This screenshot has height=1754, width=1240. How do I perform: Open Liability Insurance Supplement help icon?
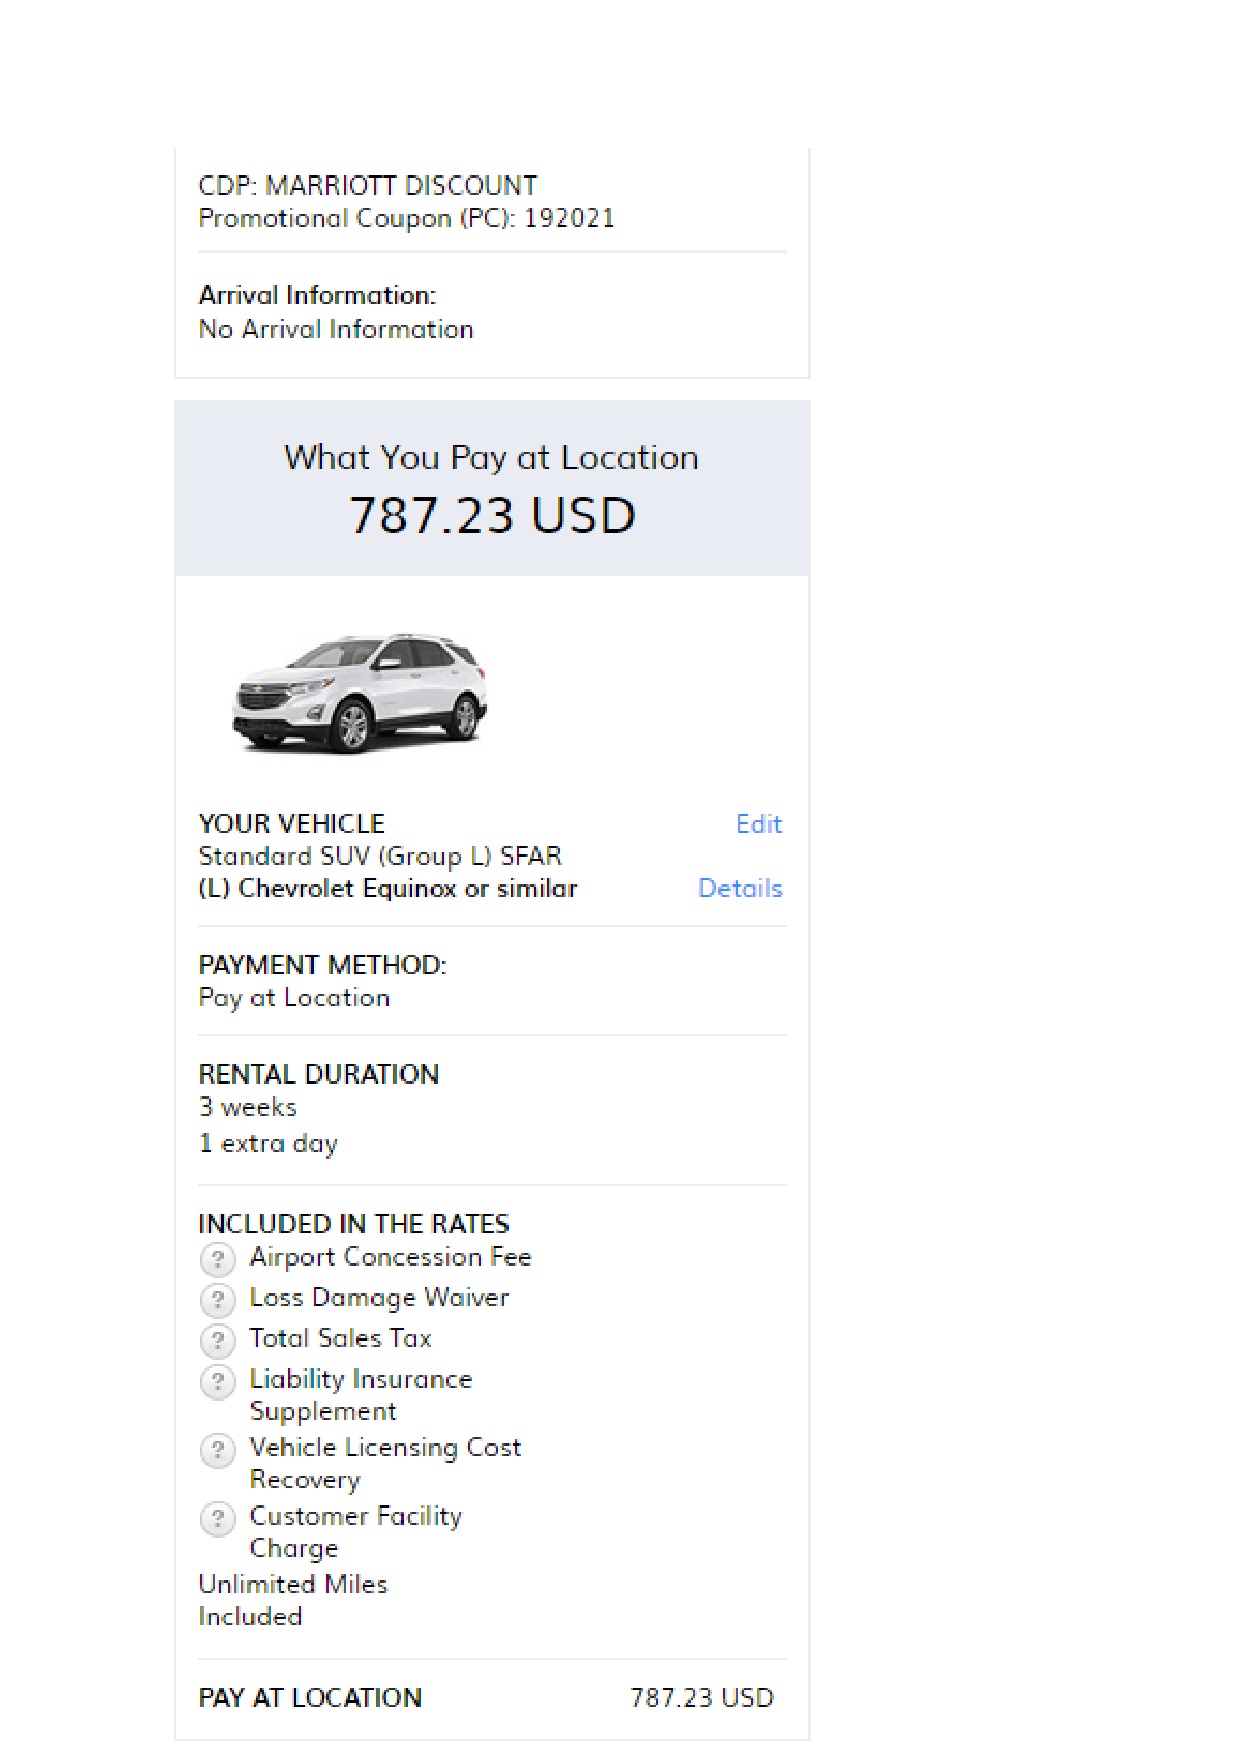pyautogui.click(x=217, y=1382)
